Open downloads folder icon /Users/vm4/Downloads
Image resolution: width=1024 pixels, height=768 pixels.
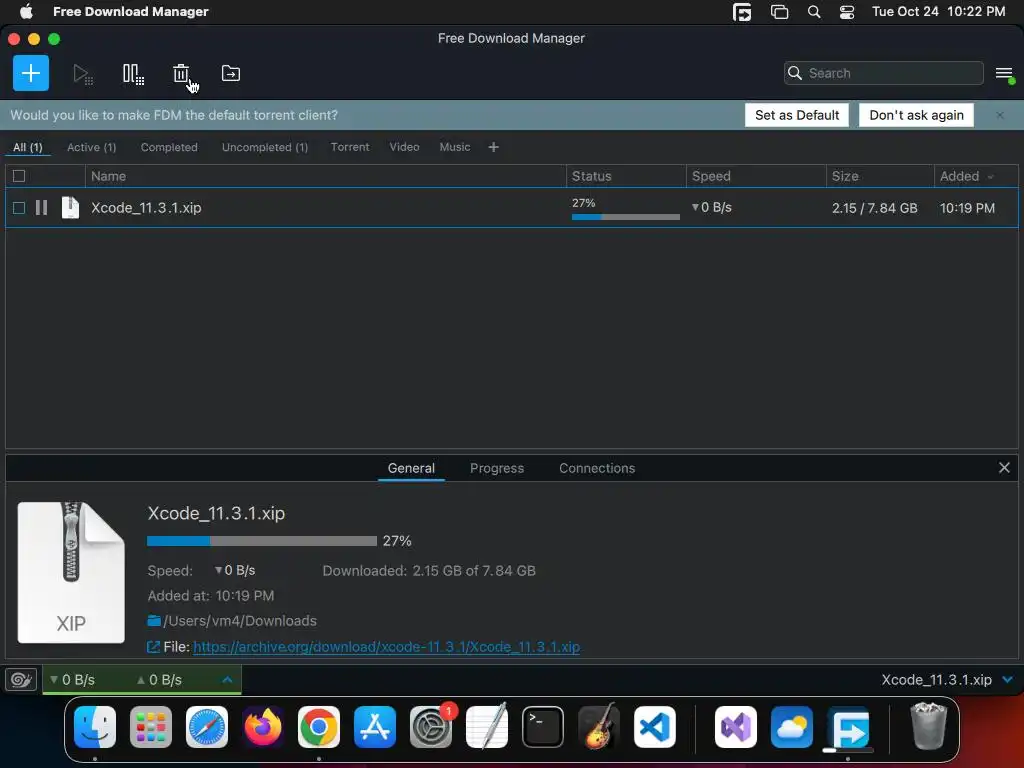pyautogui.click(x=154, y=620)
